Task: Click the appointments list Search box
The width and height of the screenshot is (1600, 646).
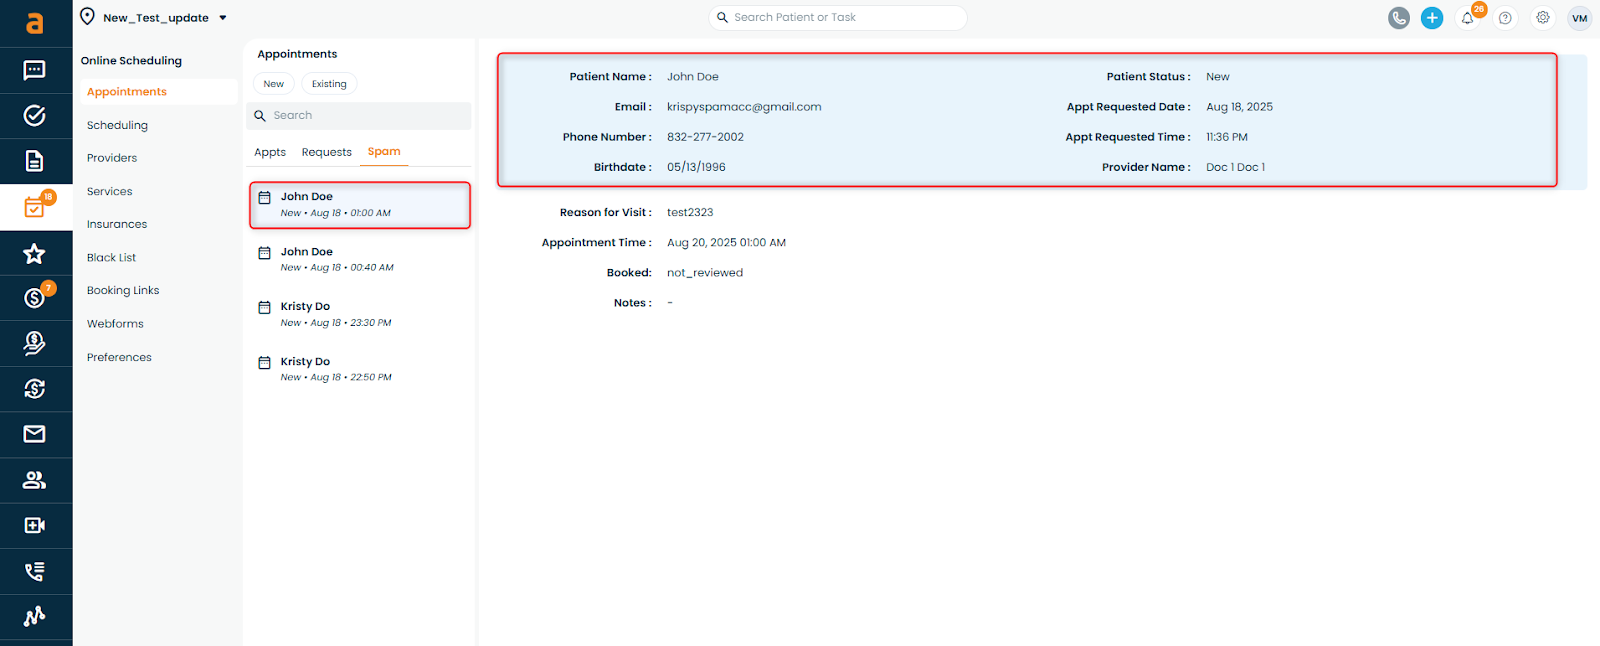Action: pos(360,116)
